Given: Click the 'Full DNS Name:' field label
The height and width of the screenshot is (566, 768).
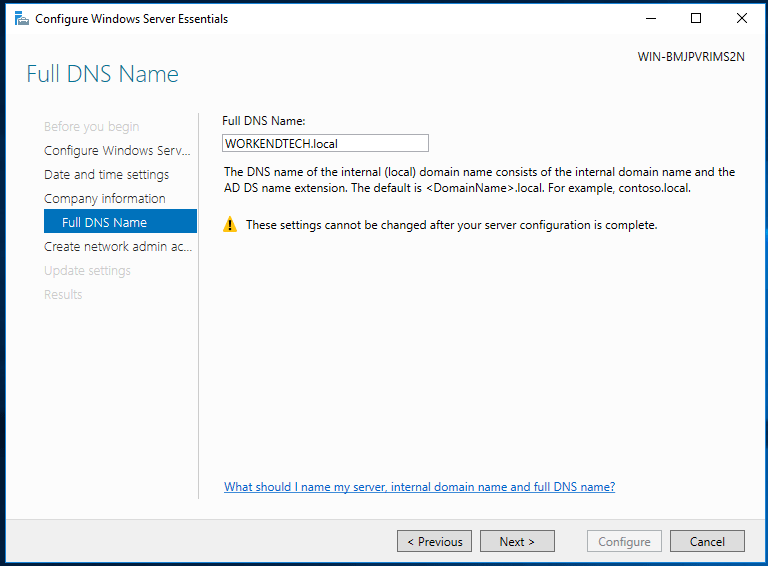Looking at the screenshot, I should coord(264,121).
